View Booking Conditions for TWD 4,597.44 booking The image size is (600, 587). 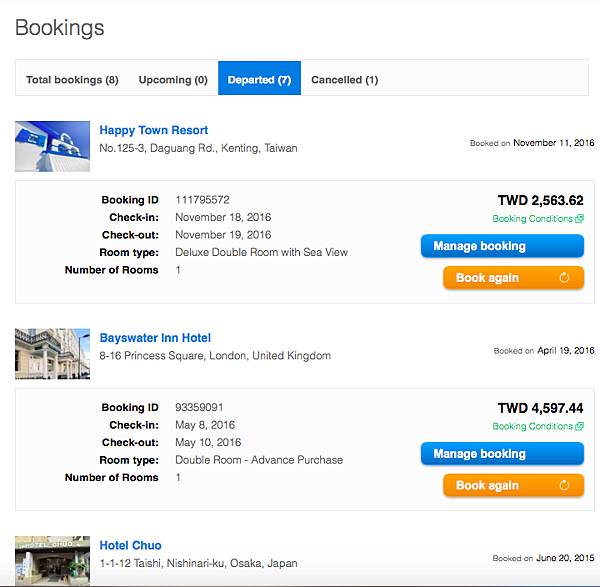pos(532,426)
